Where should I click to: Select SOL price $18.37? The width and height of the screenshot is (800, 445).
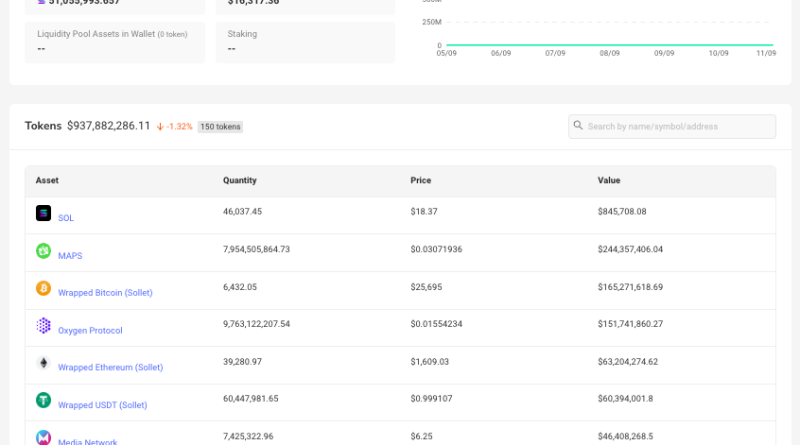pyautogui.click(x=424, y=211)
